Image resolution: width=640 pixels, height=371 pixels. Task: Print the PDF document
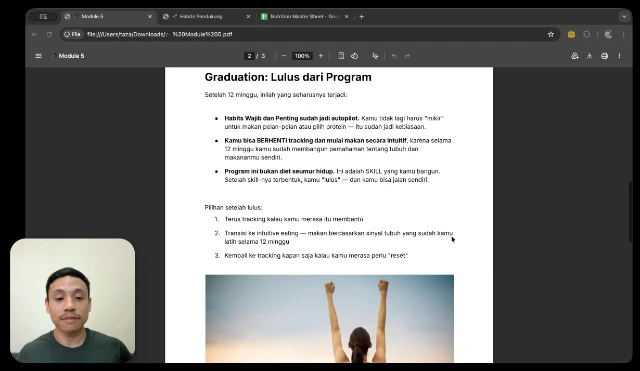pyautogui.click(x=604, y=56)
